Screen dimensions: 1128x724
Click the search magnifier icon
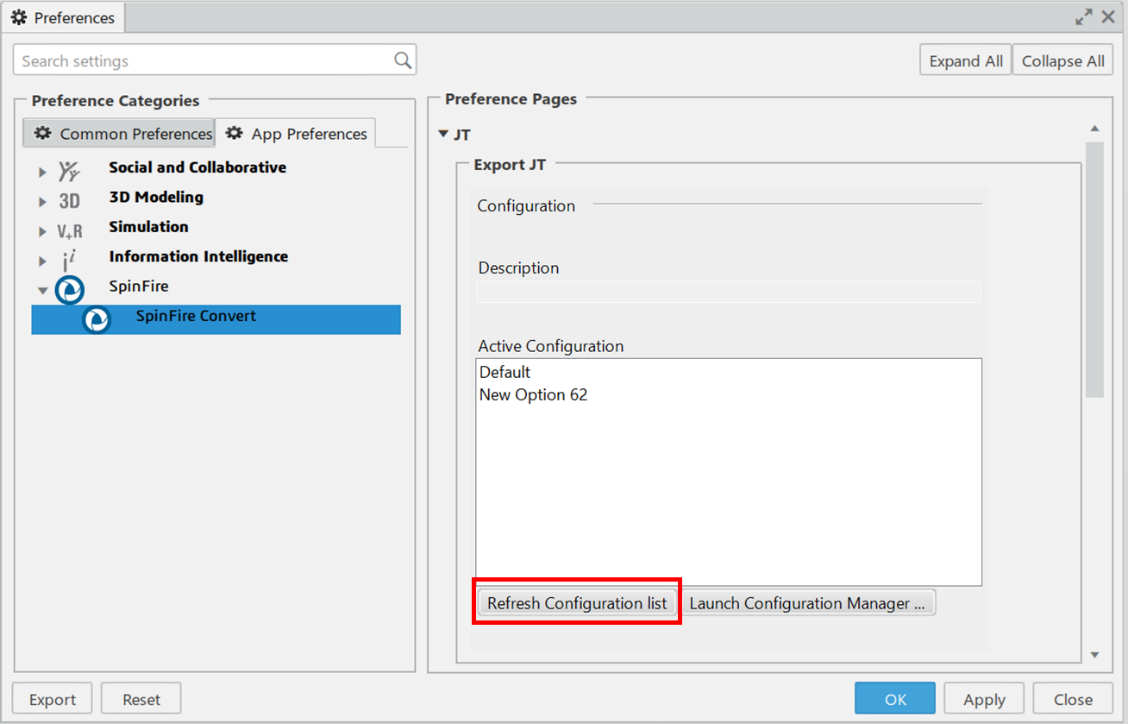tap(403, 60)
